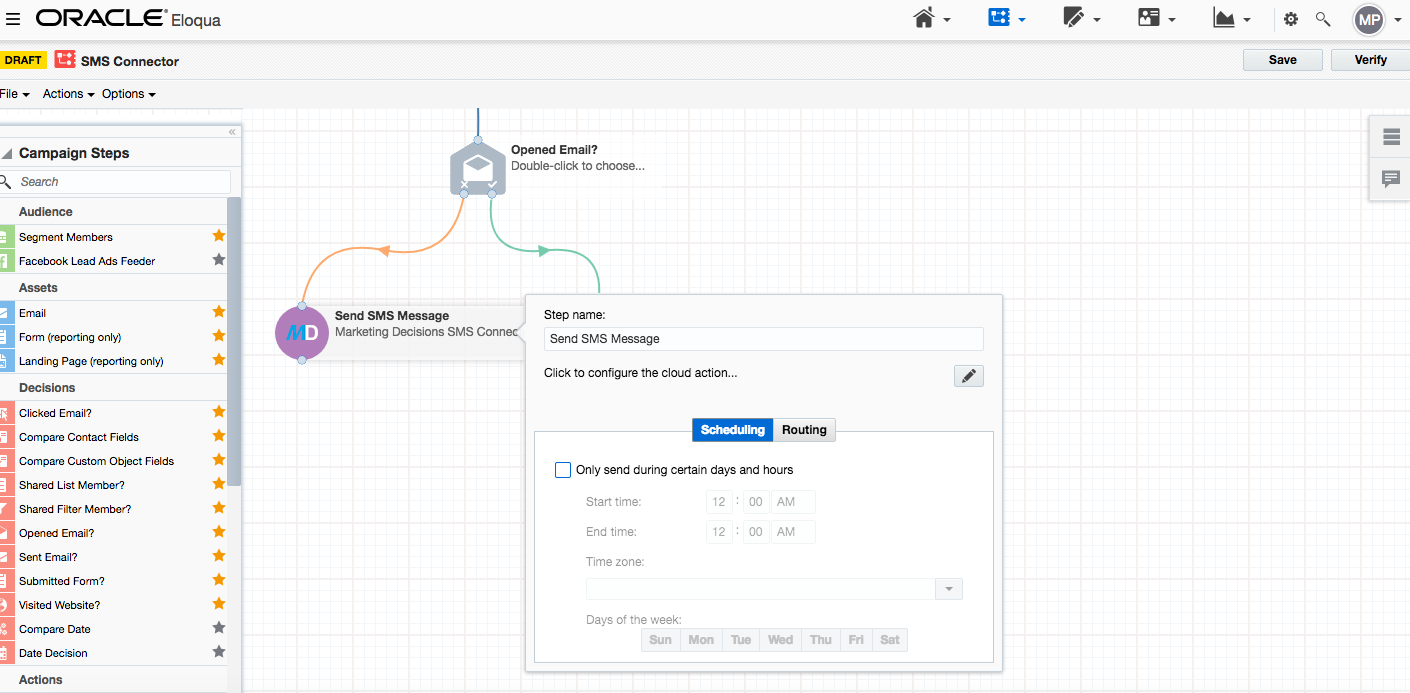Expand the home icon dropdown in header

coord(931,19)
